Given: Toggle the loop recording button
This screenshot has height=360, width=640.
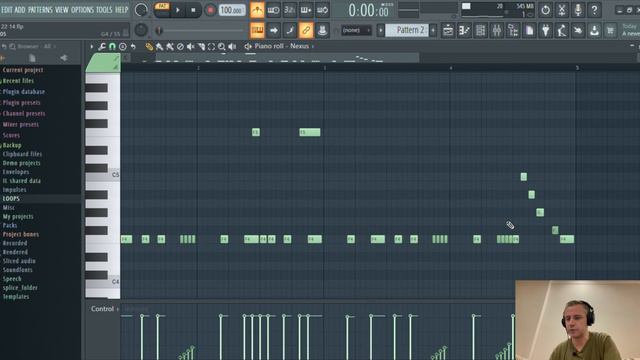Looking at the screenshot, I should pos(322,10).
